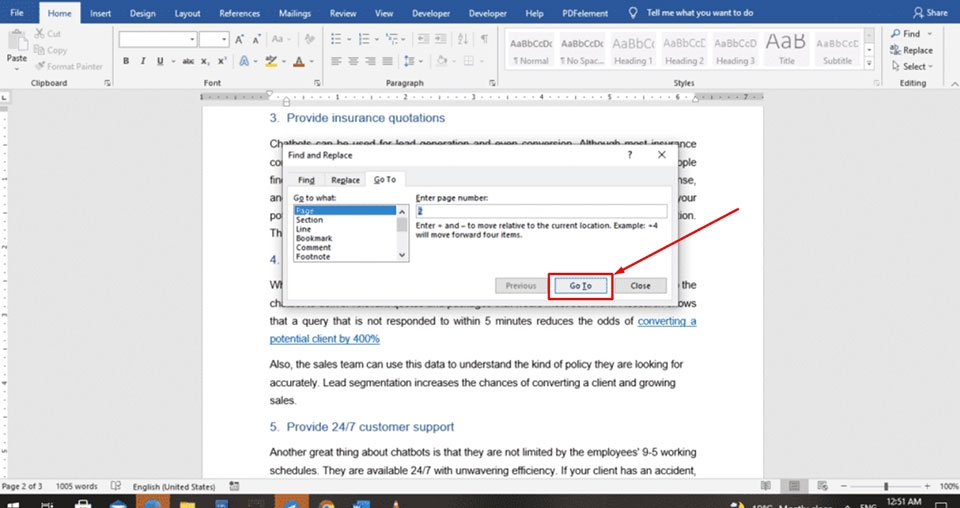Decrease paragraph indent

[423, 40]
